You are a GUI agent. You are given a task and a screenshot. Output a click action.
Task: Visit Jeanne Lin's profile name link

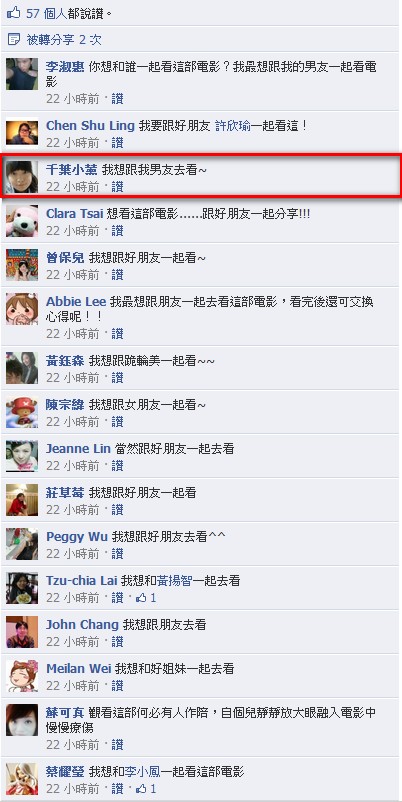(x=78, y=449)
